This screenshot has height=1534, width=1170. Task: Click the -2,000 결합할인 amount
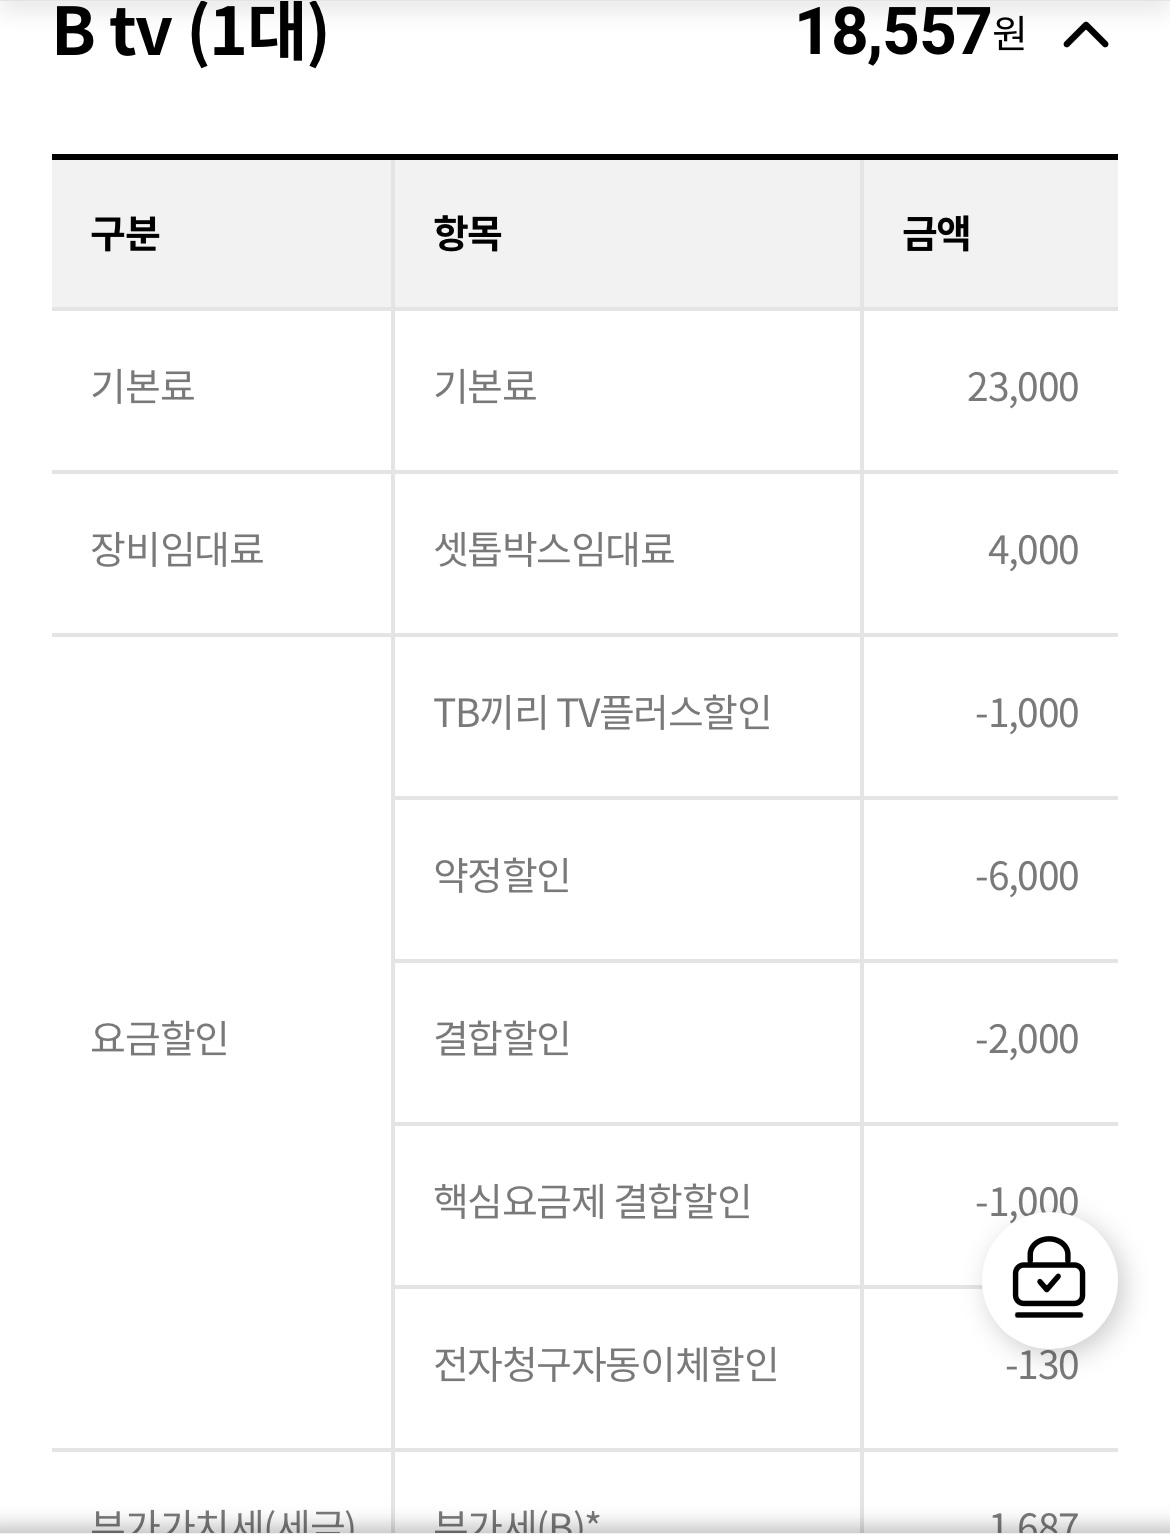coord(1027,1039)
